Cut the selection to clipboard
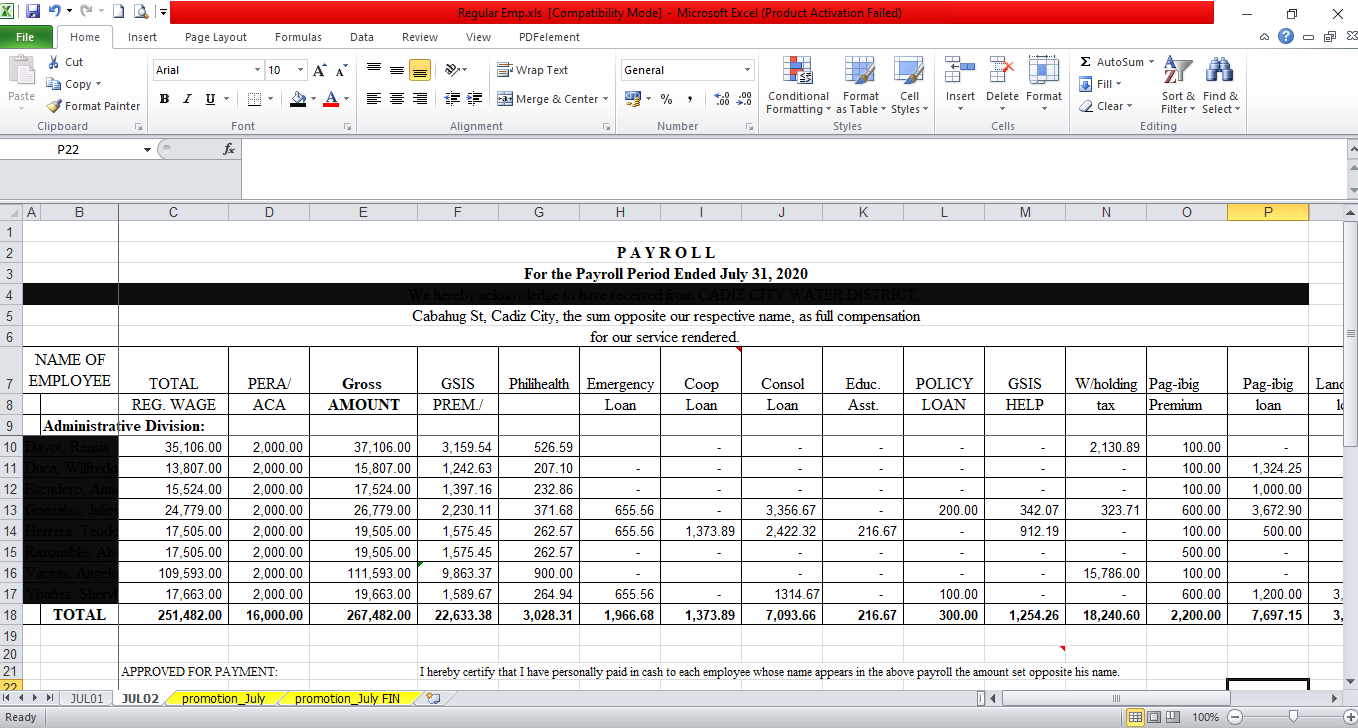1358x728 pixels. 65,62
